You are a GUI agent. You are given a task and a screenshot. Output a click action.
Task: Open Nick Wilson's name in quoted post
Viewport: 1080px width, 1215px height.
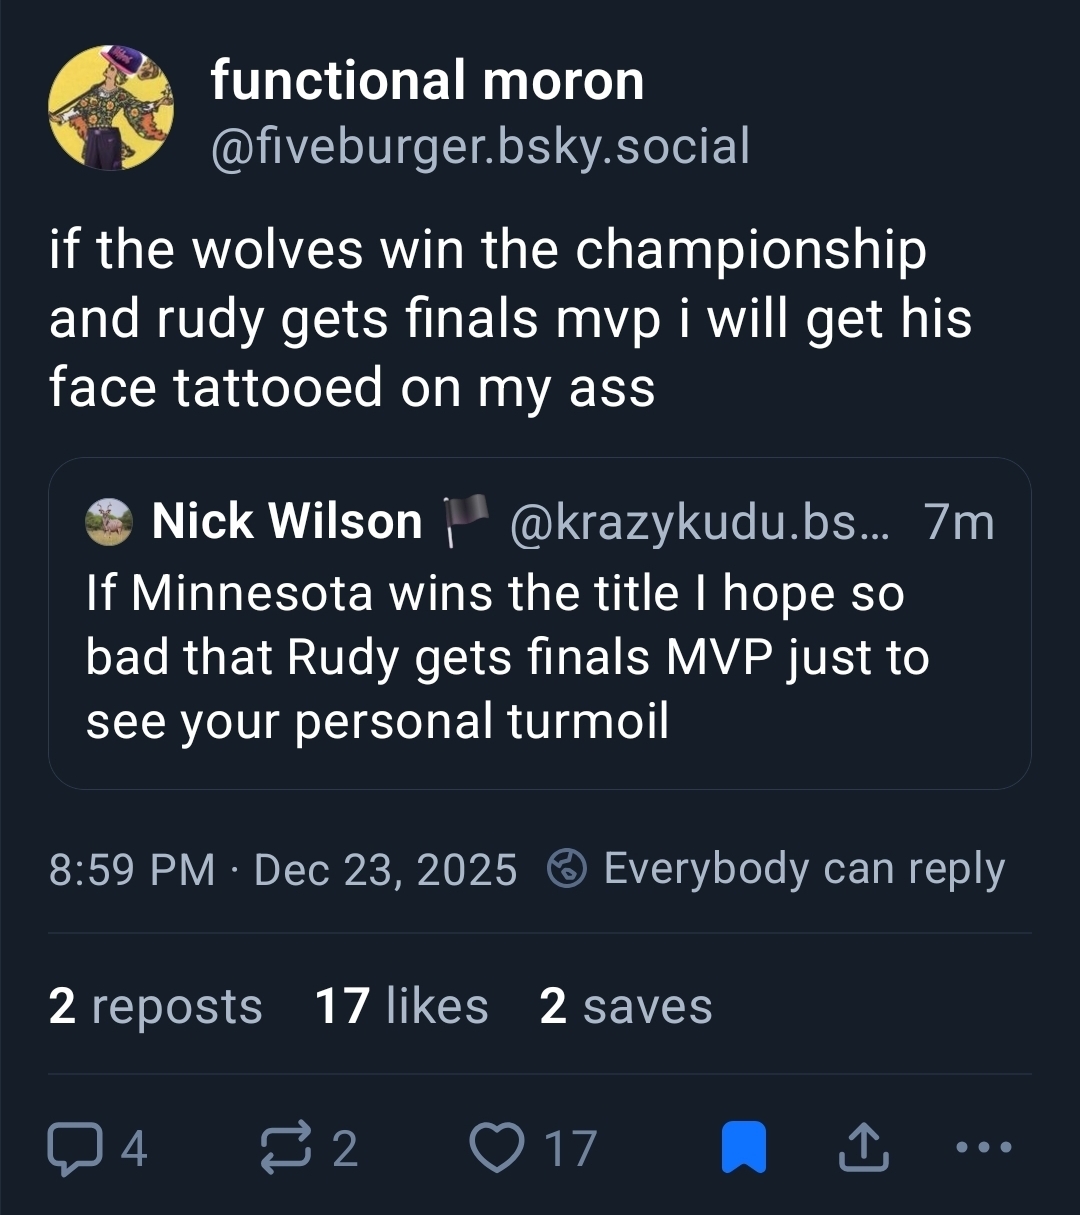click(287, 522)
